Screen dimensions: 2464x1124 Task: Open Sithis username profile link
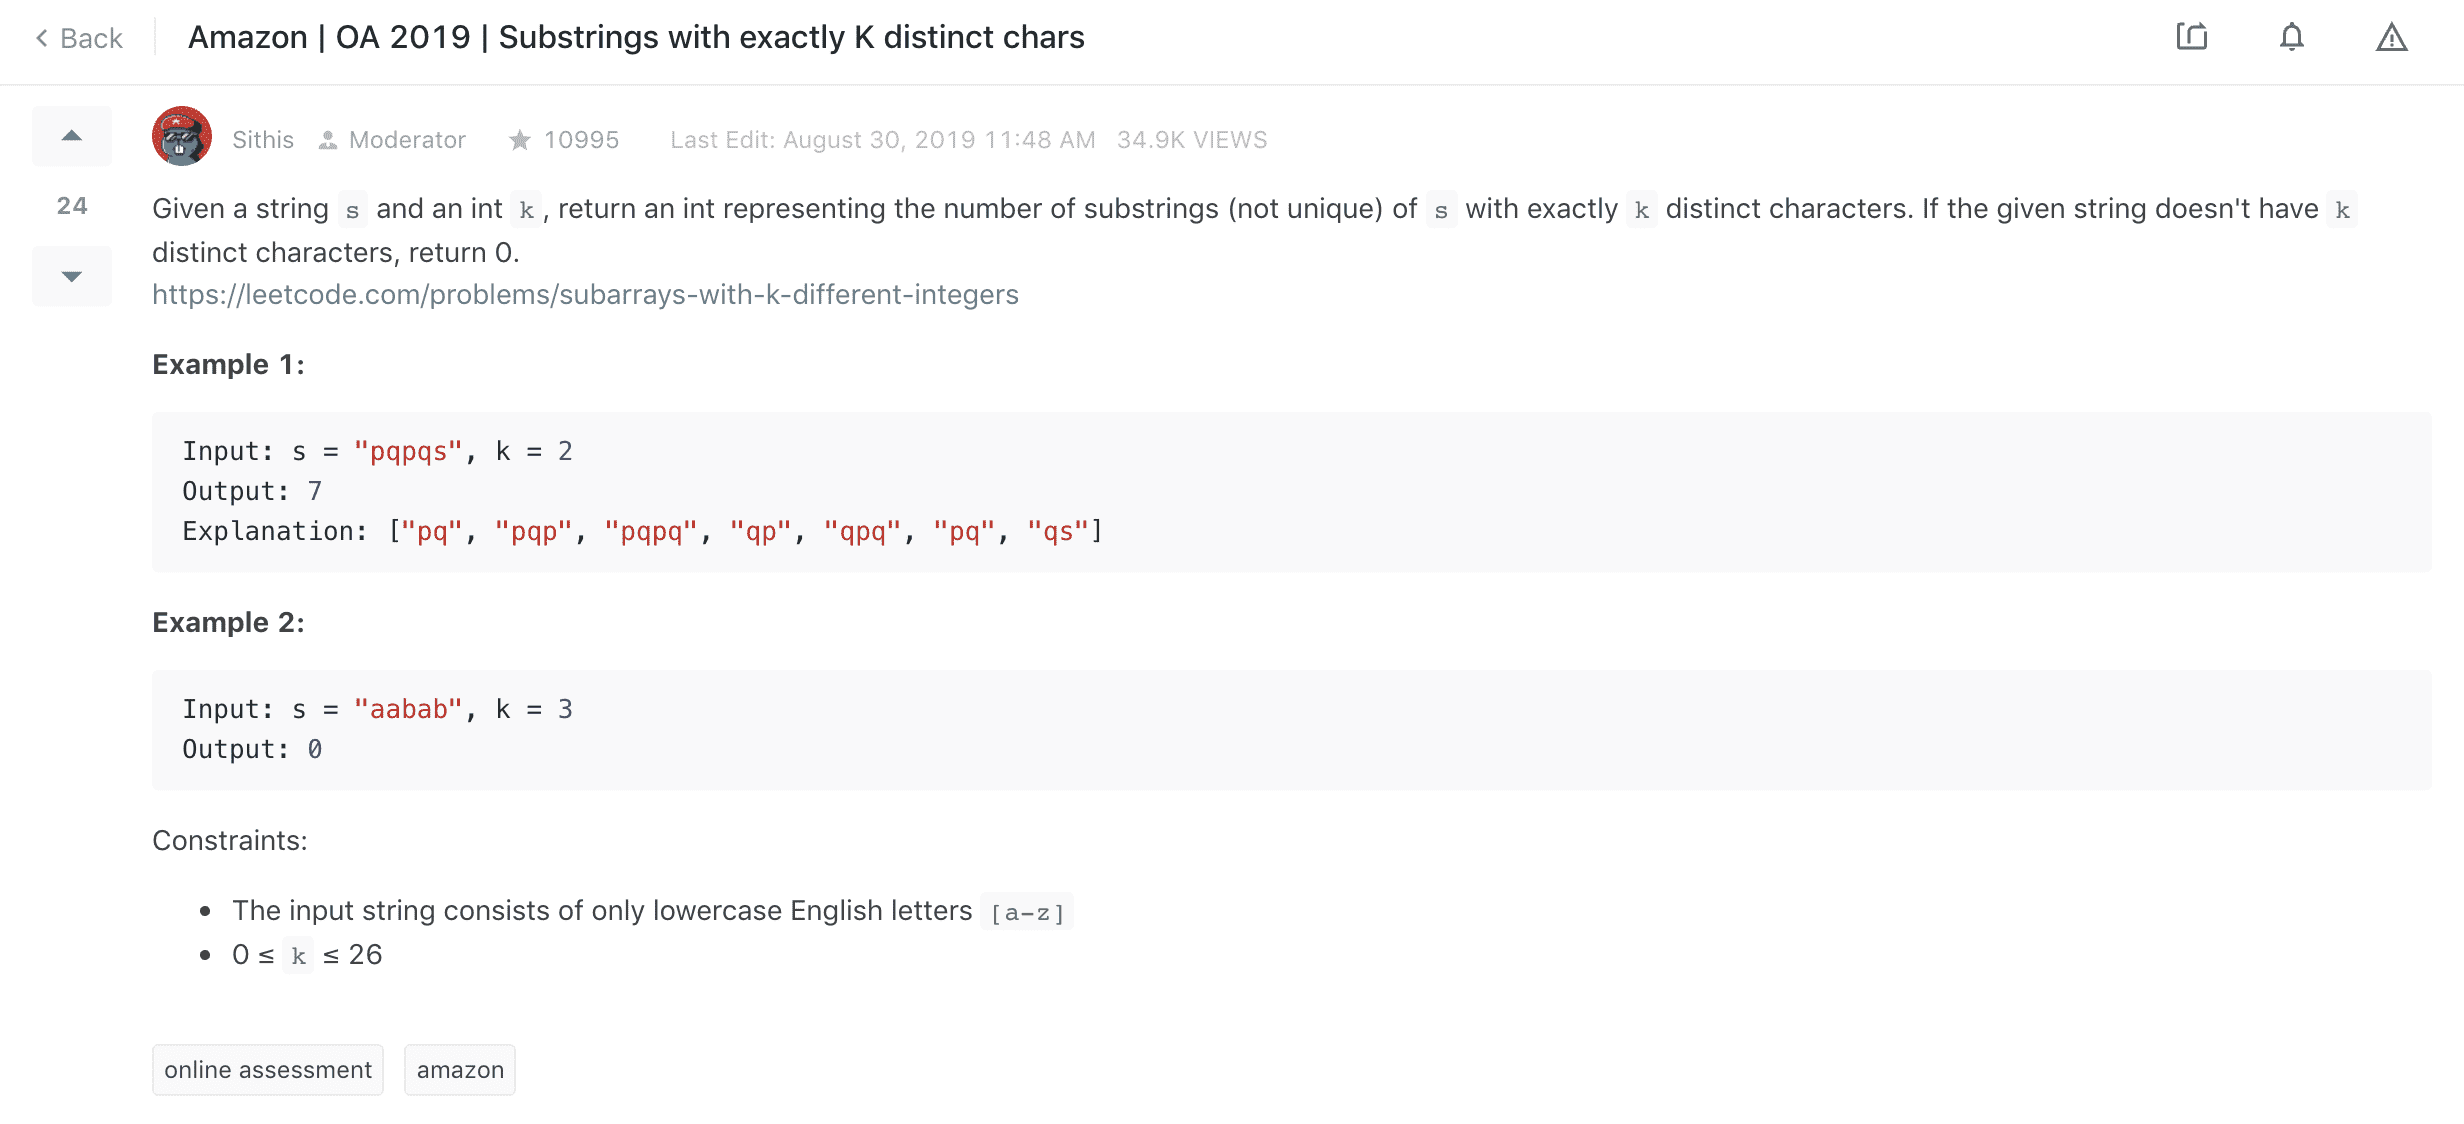[x=263, y=140]
